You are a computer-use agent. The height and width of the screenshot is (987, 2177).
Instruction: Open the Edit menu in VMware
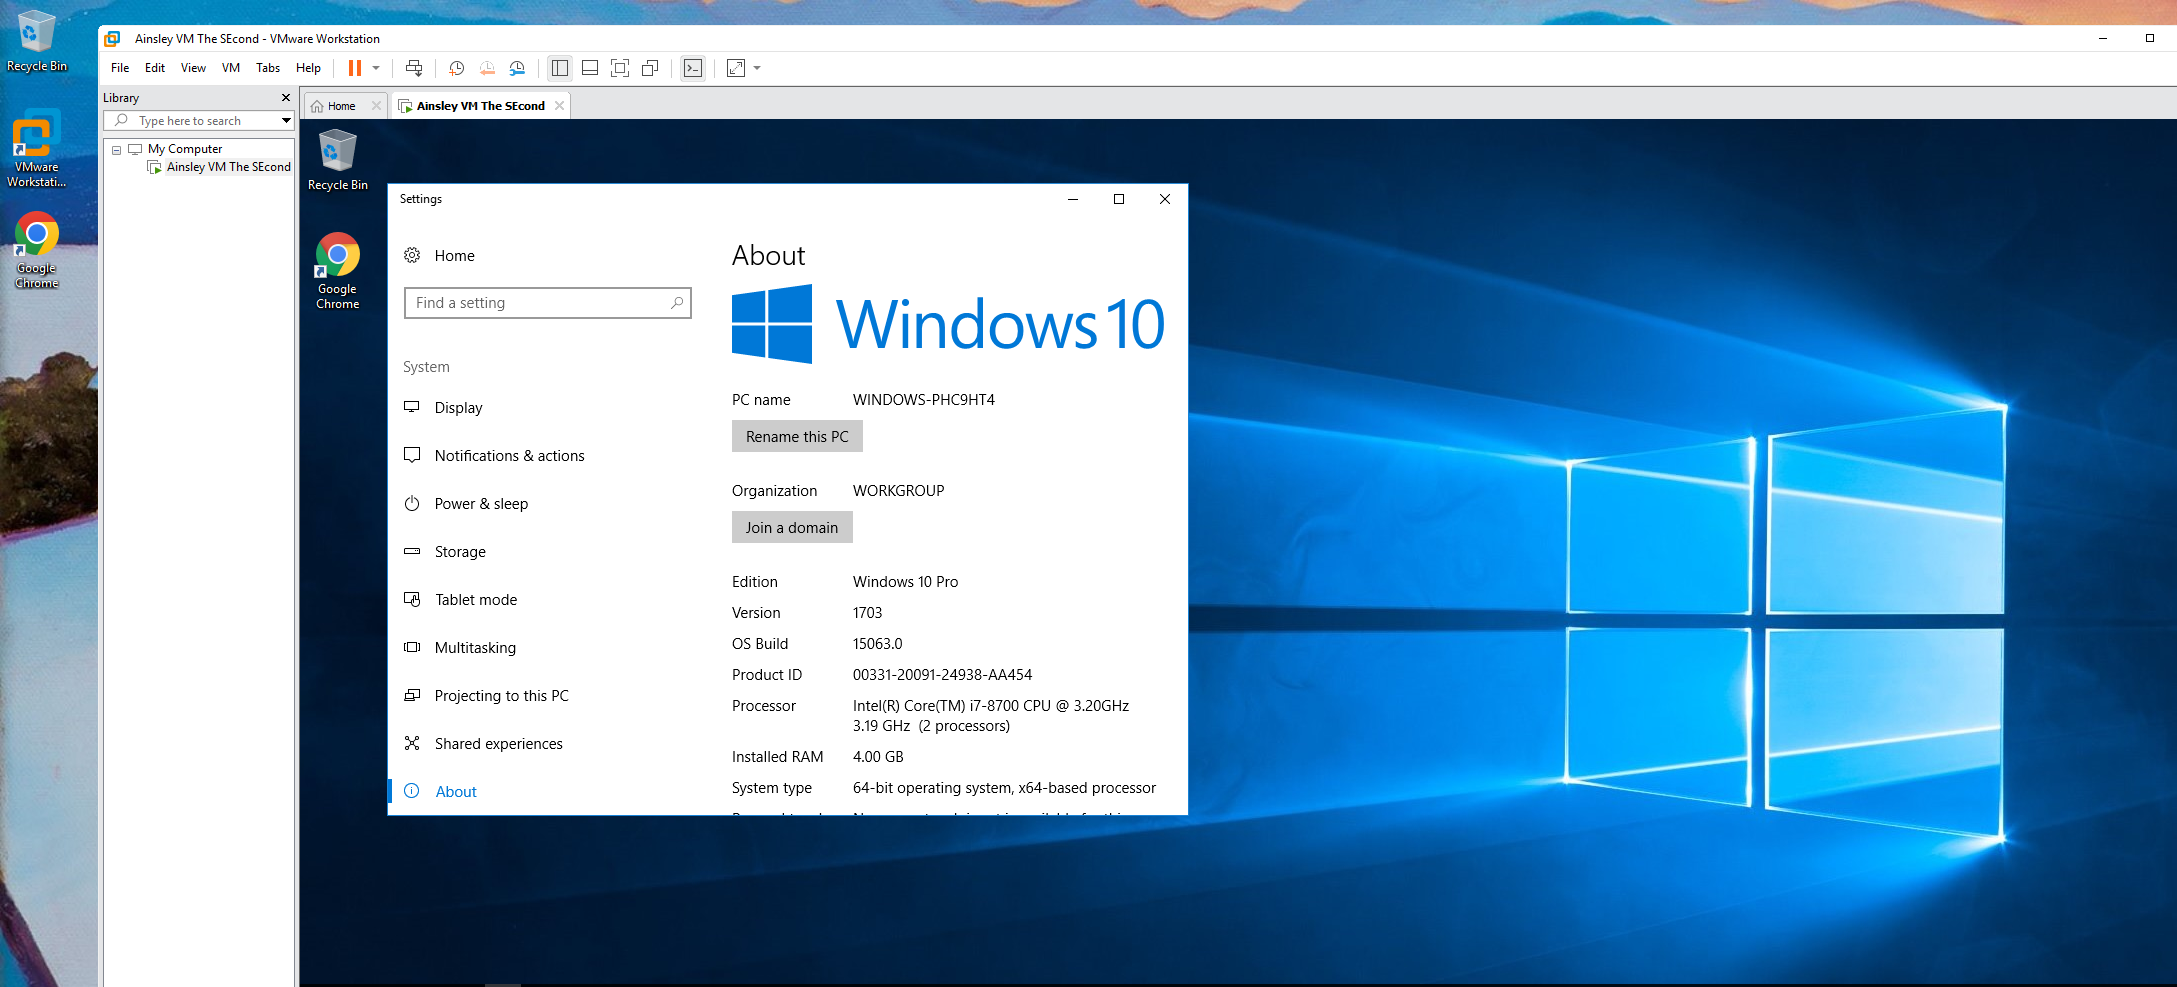pos(155,68)
